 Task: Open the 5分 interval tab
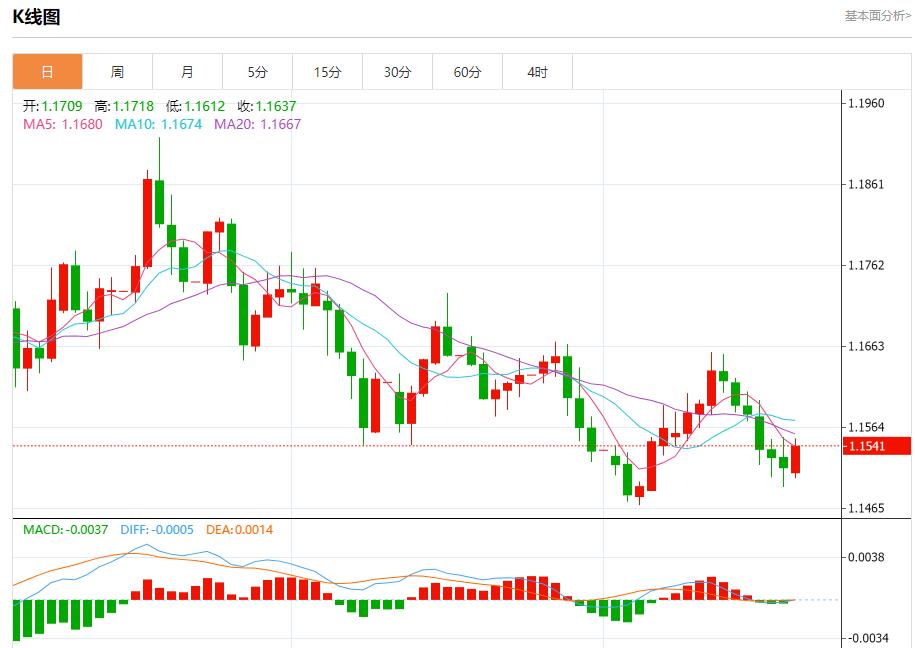(258, 72)
